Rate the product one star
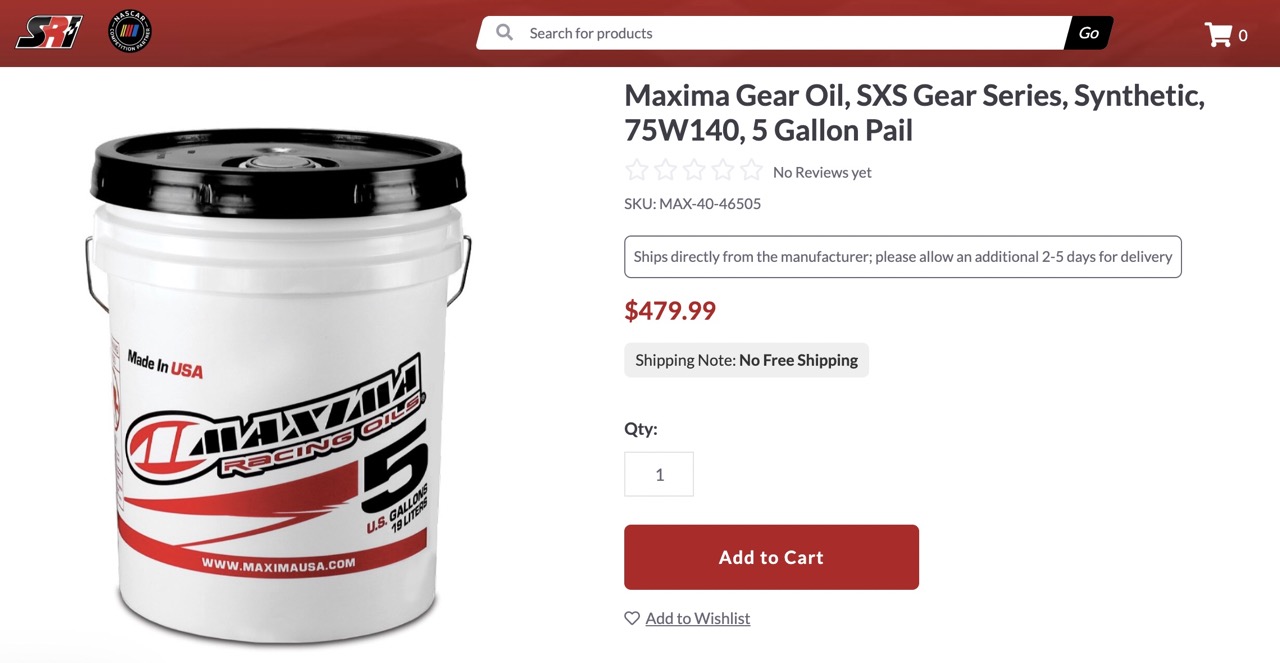 point(637,171)
